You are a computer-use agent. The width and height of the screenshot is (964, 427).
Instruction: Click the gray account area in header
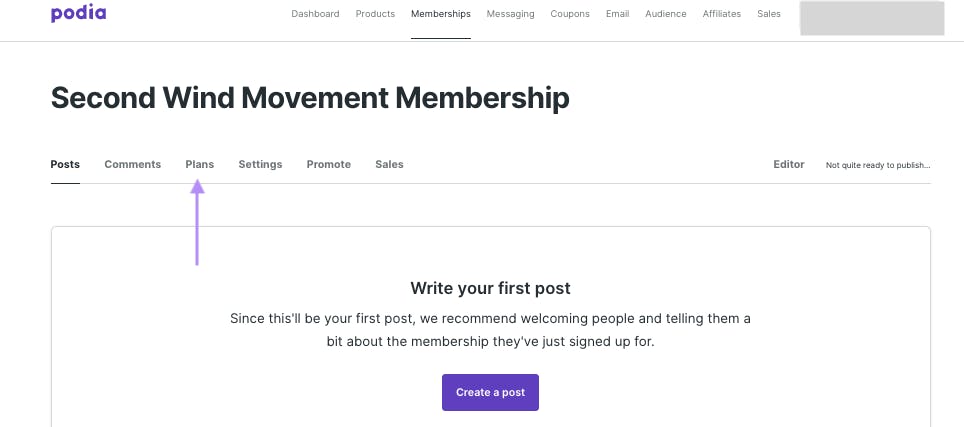tap(872, 18)
